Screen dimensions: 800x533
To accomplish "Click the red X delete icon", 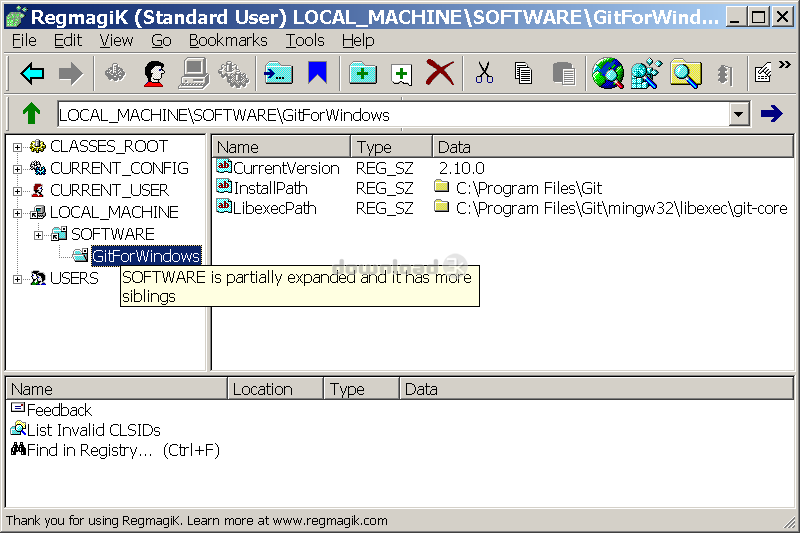I will click(x=440, y=73).
